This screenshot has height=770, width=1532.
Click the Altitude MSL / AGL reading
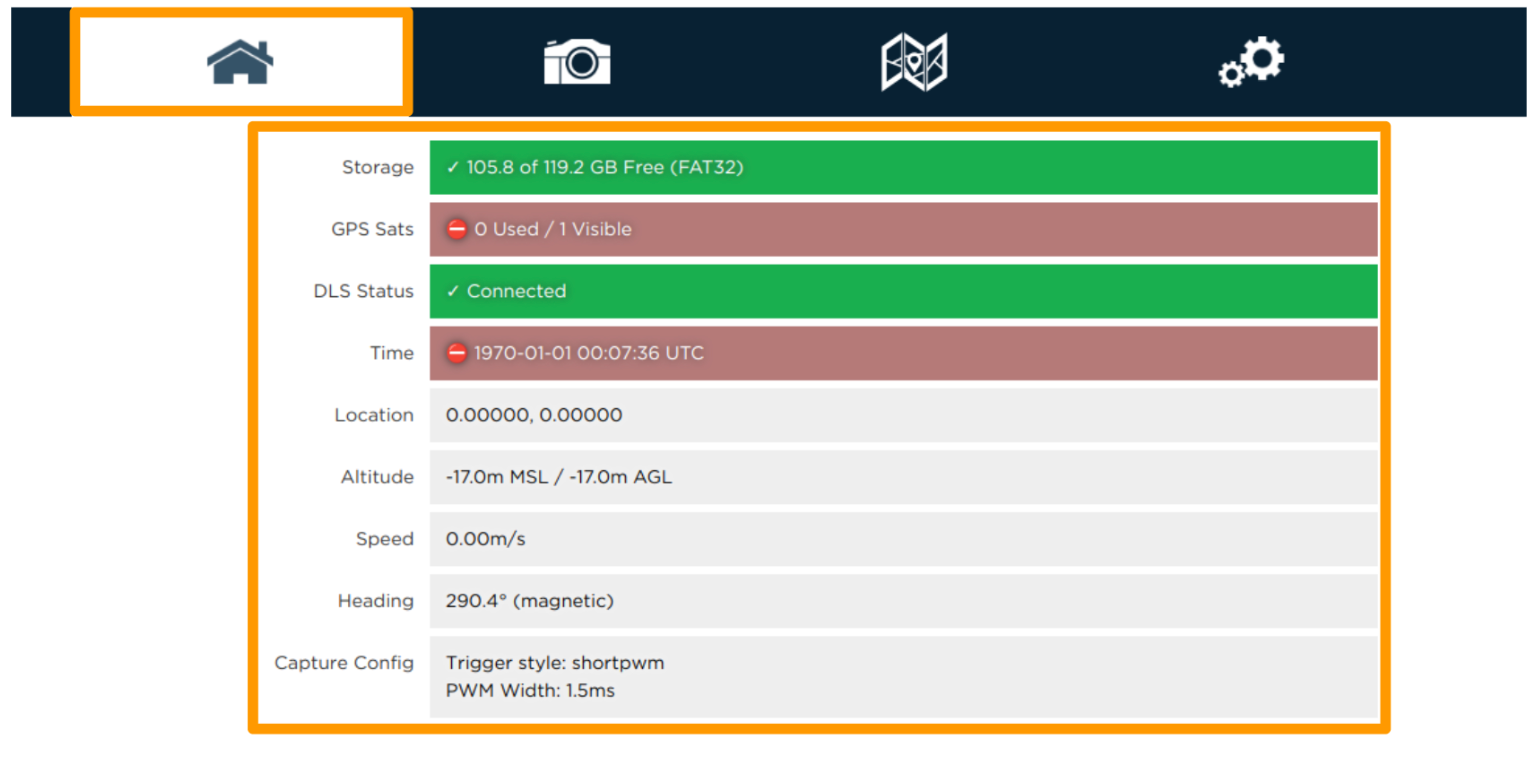point(559,477)
